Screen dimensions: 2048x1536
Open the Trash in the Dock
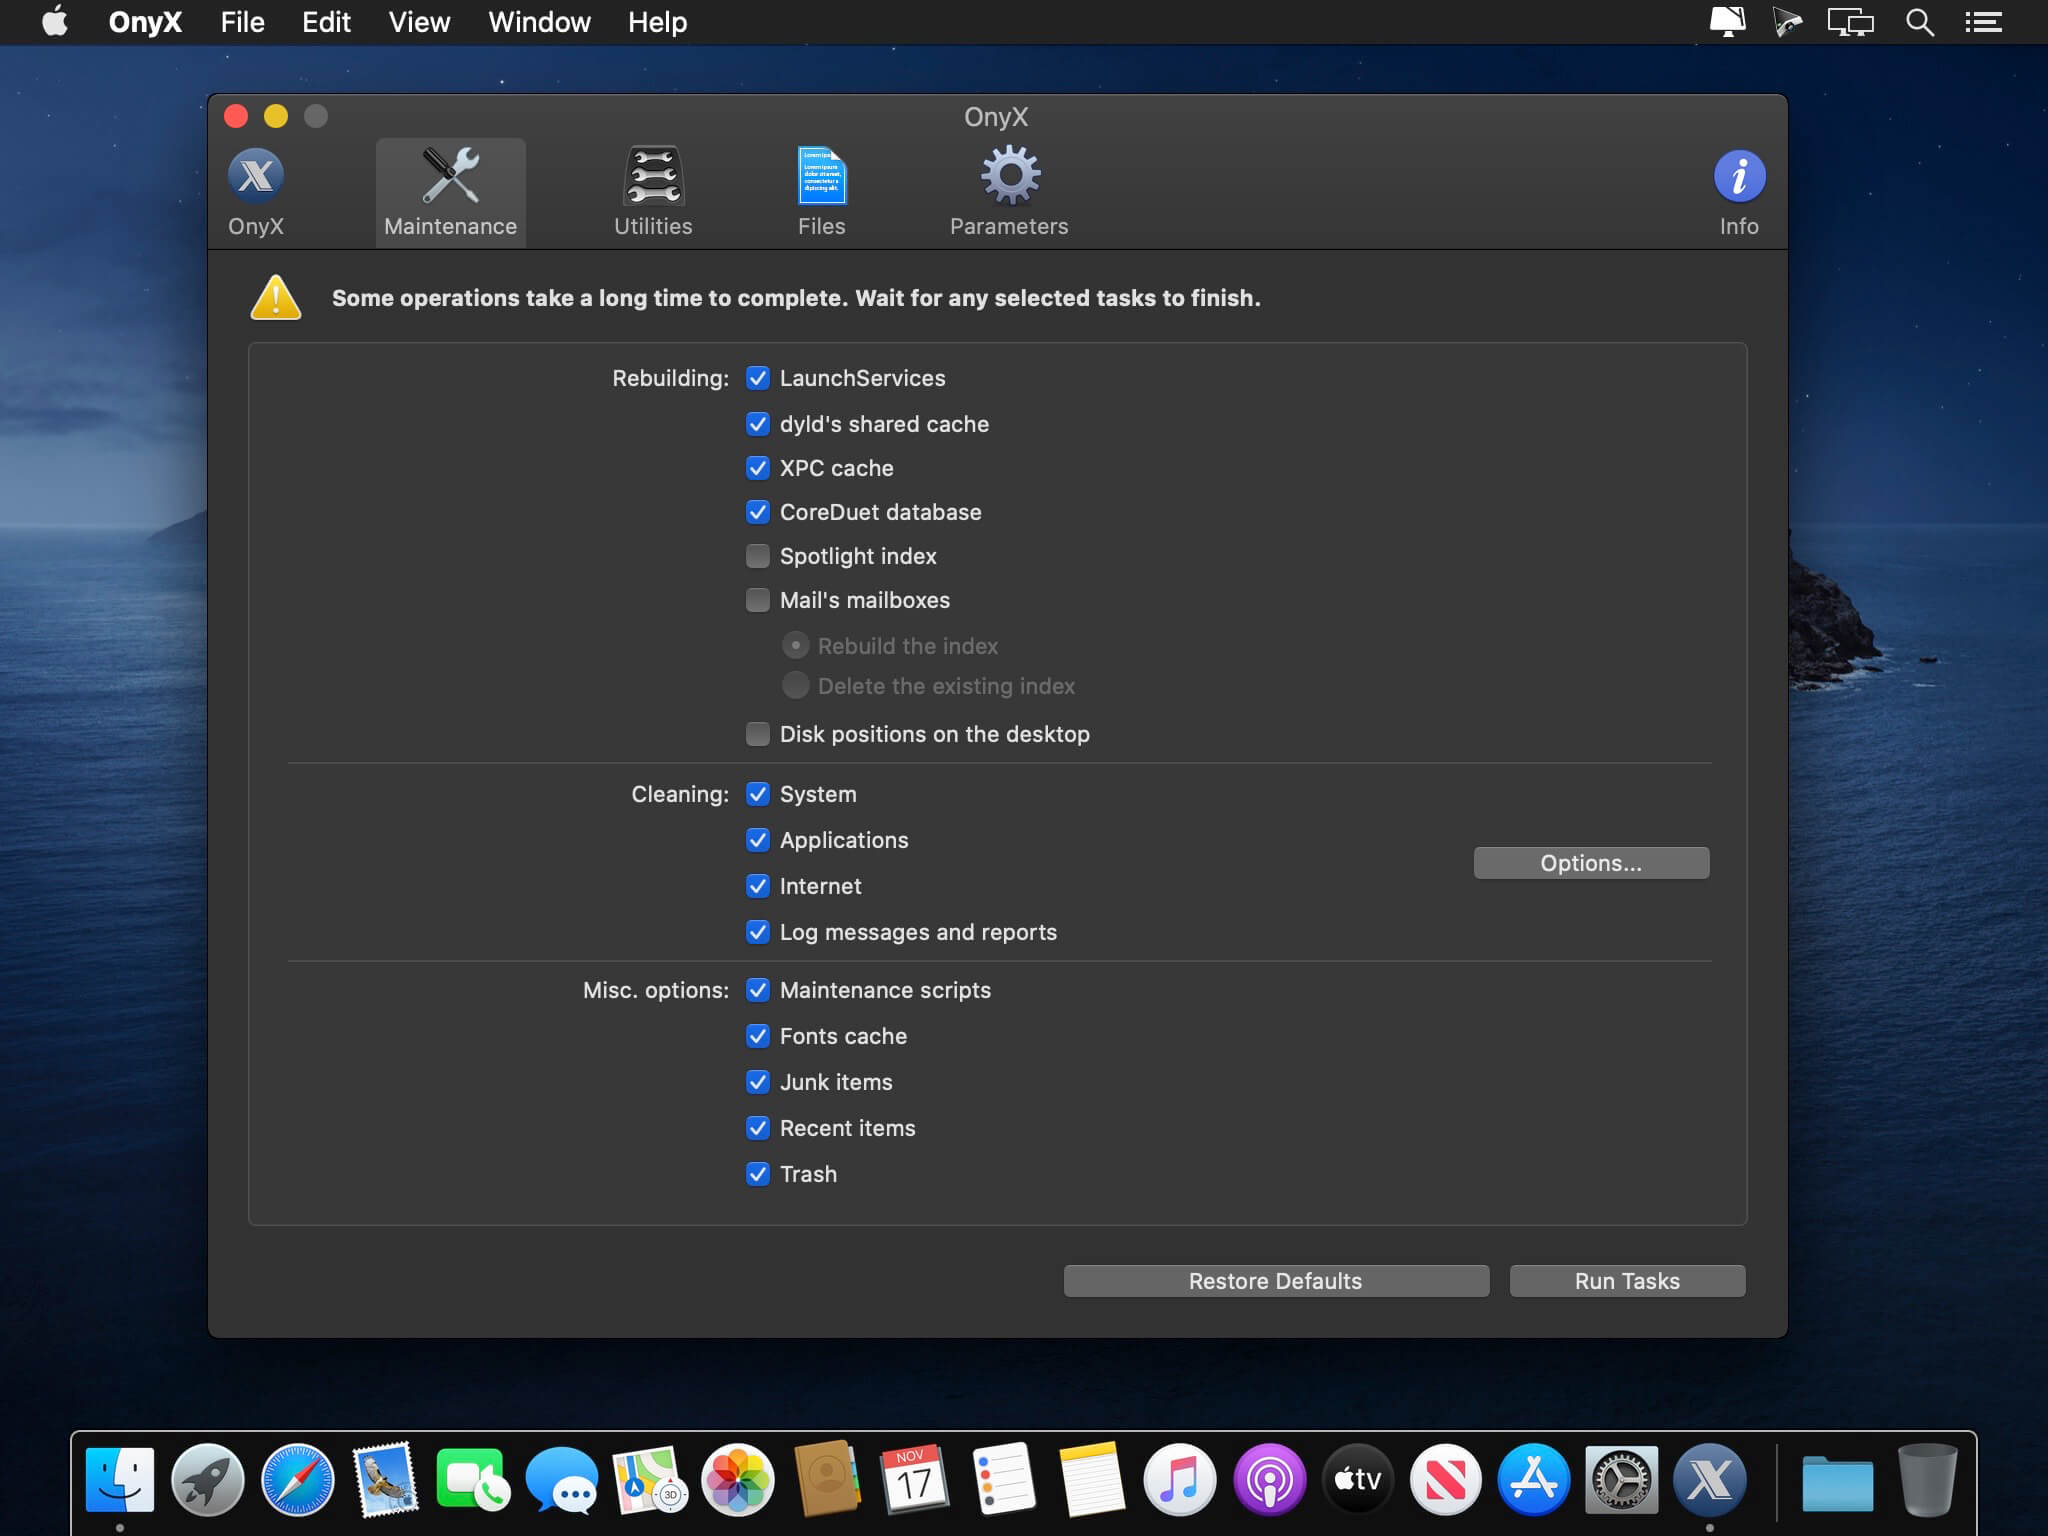tap(1927, 1479)
